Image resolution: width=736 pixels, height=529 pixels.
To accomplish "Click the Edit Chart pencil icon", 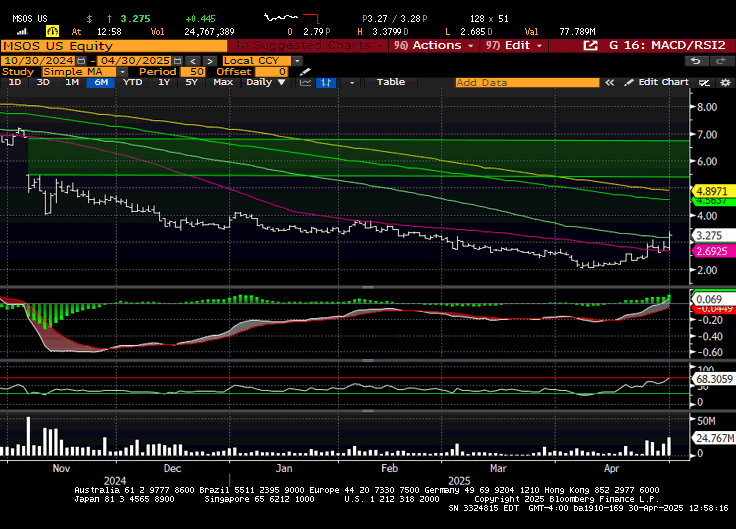I will pos(629,83).
